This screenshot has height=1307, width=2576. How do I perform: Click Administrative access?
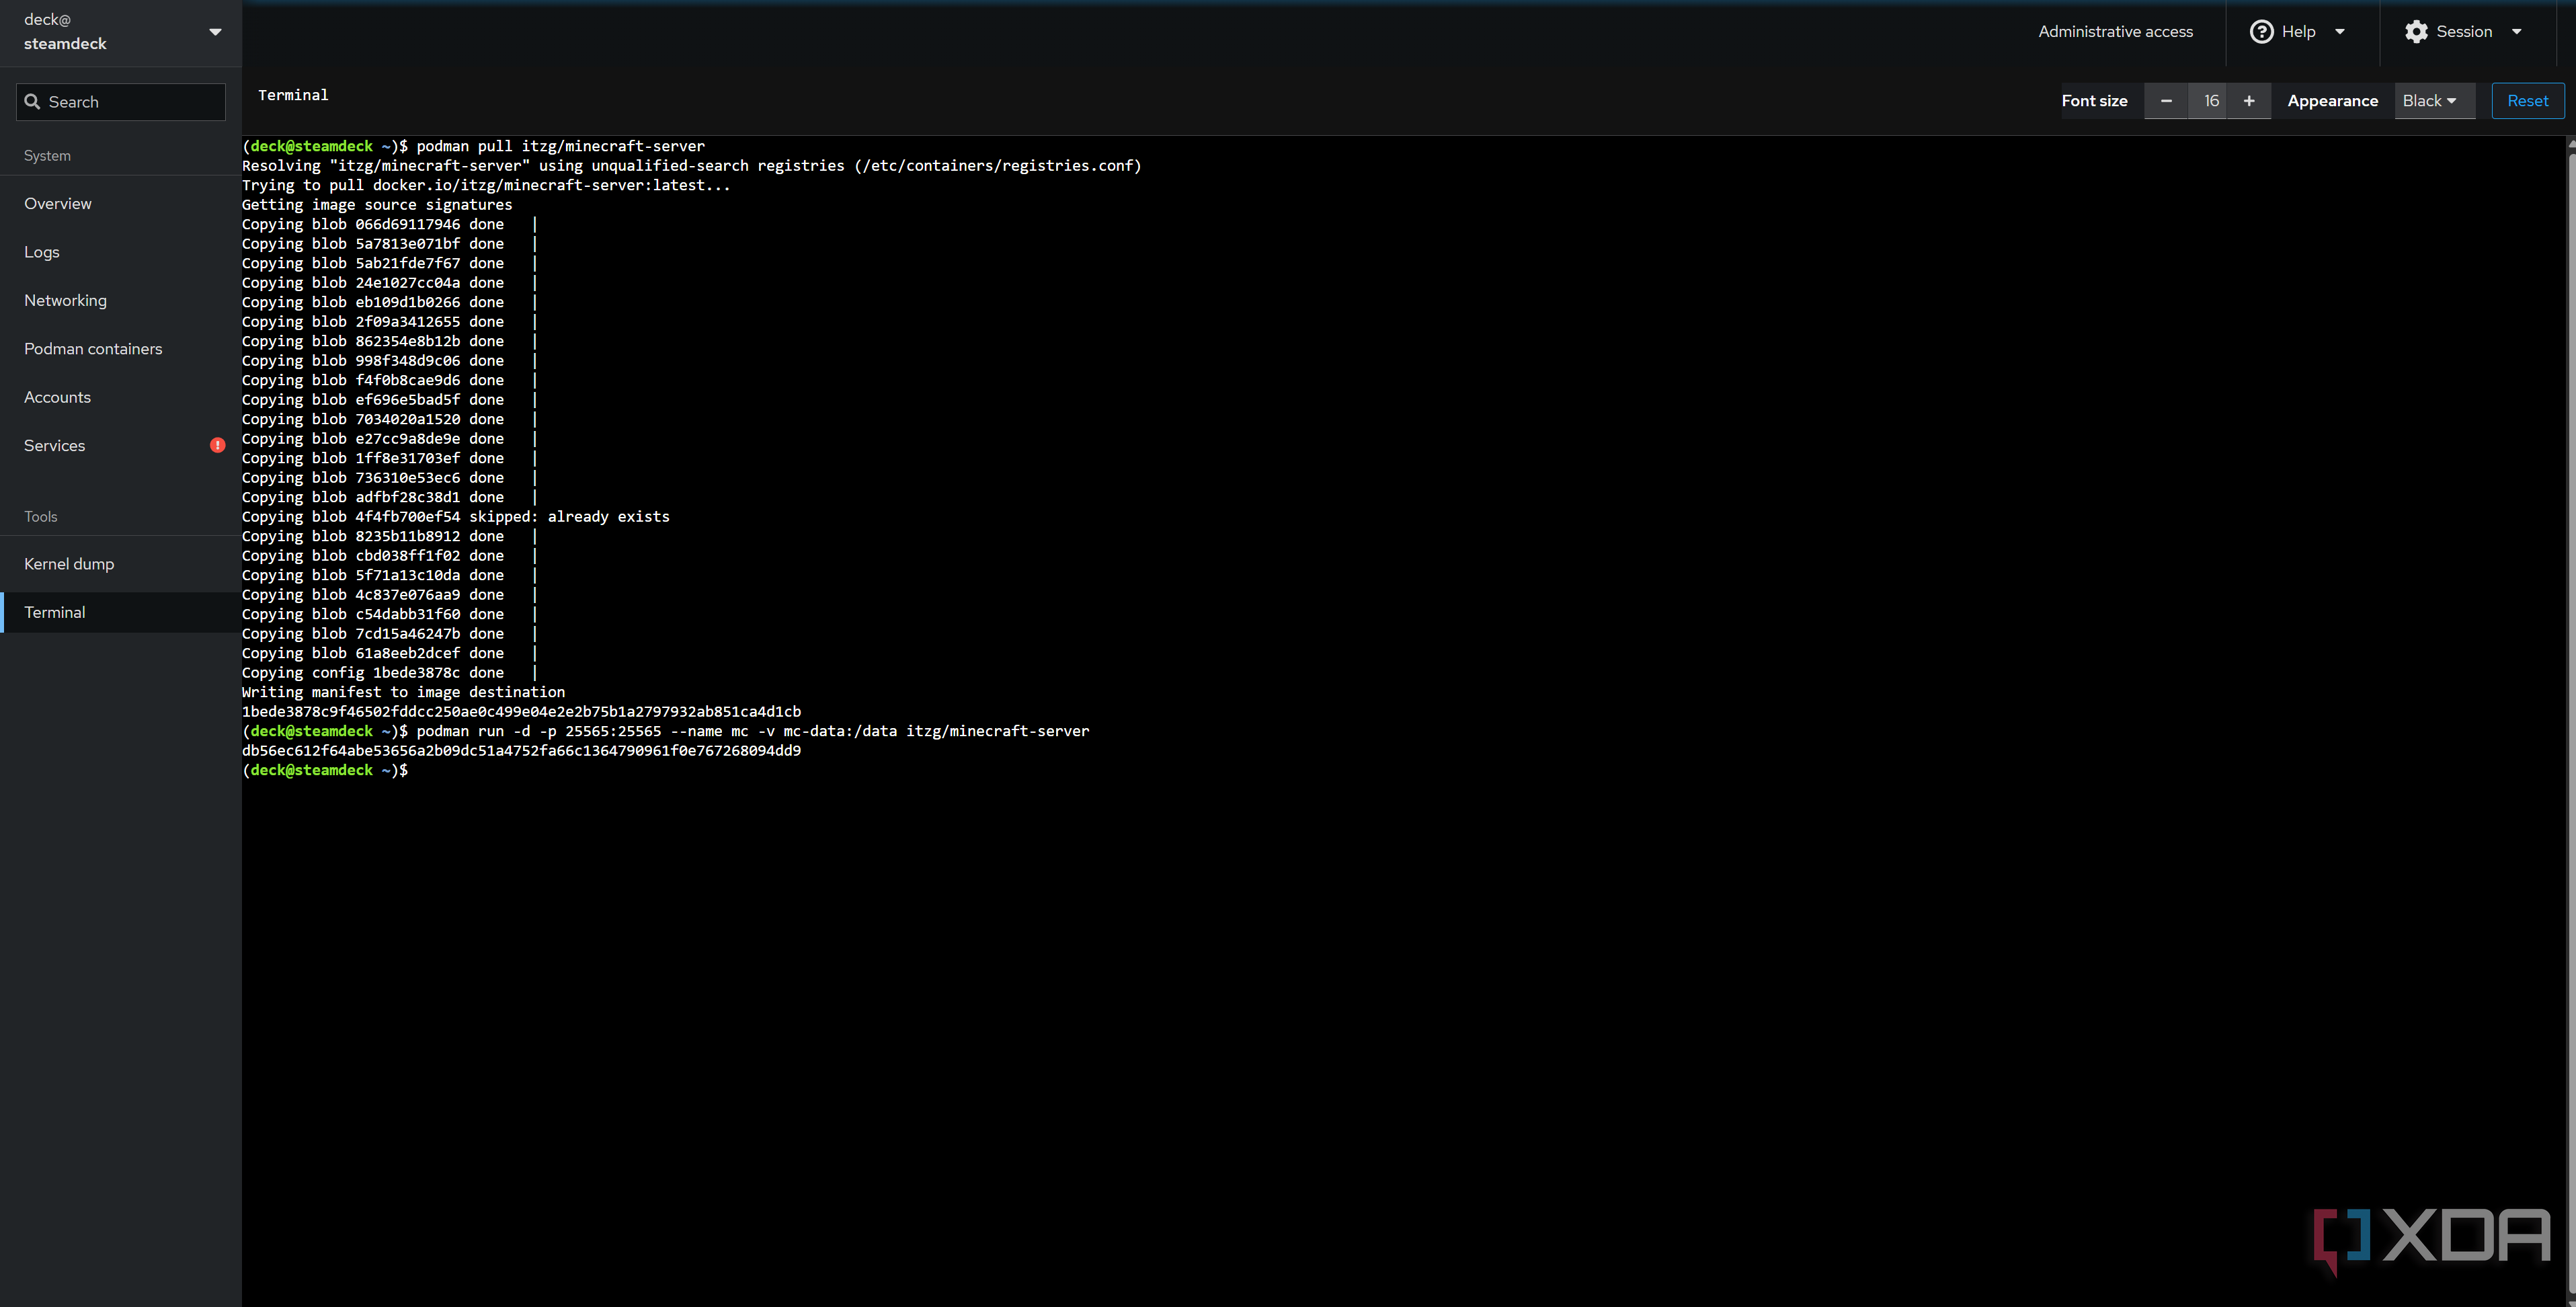(2115, 32)
